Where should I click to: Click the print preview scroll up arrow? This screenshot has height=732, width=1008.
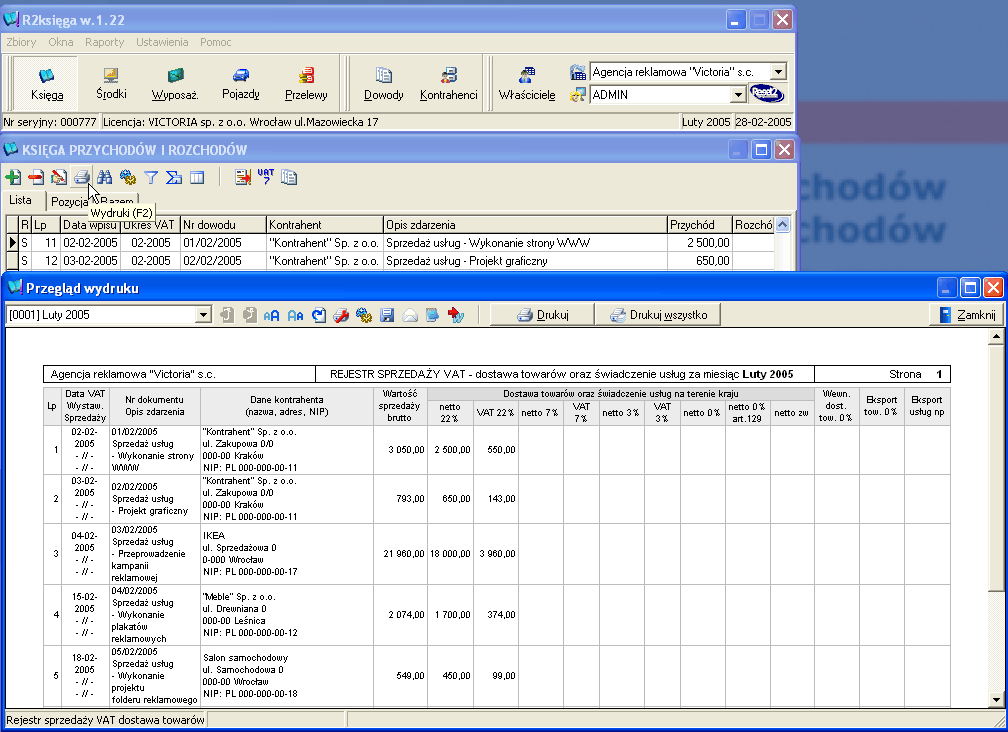click(996, 336)
